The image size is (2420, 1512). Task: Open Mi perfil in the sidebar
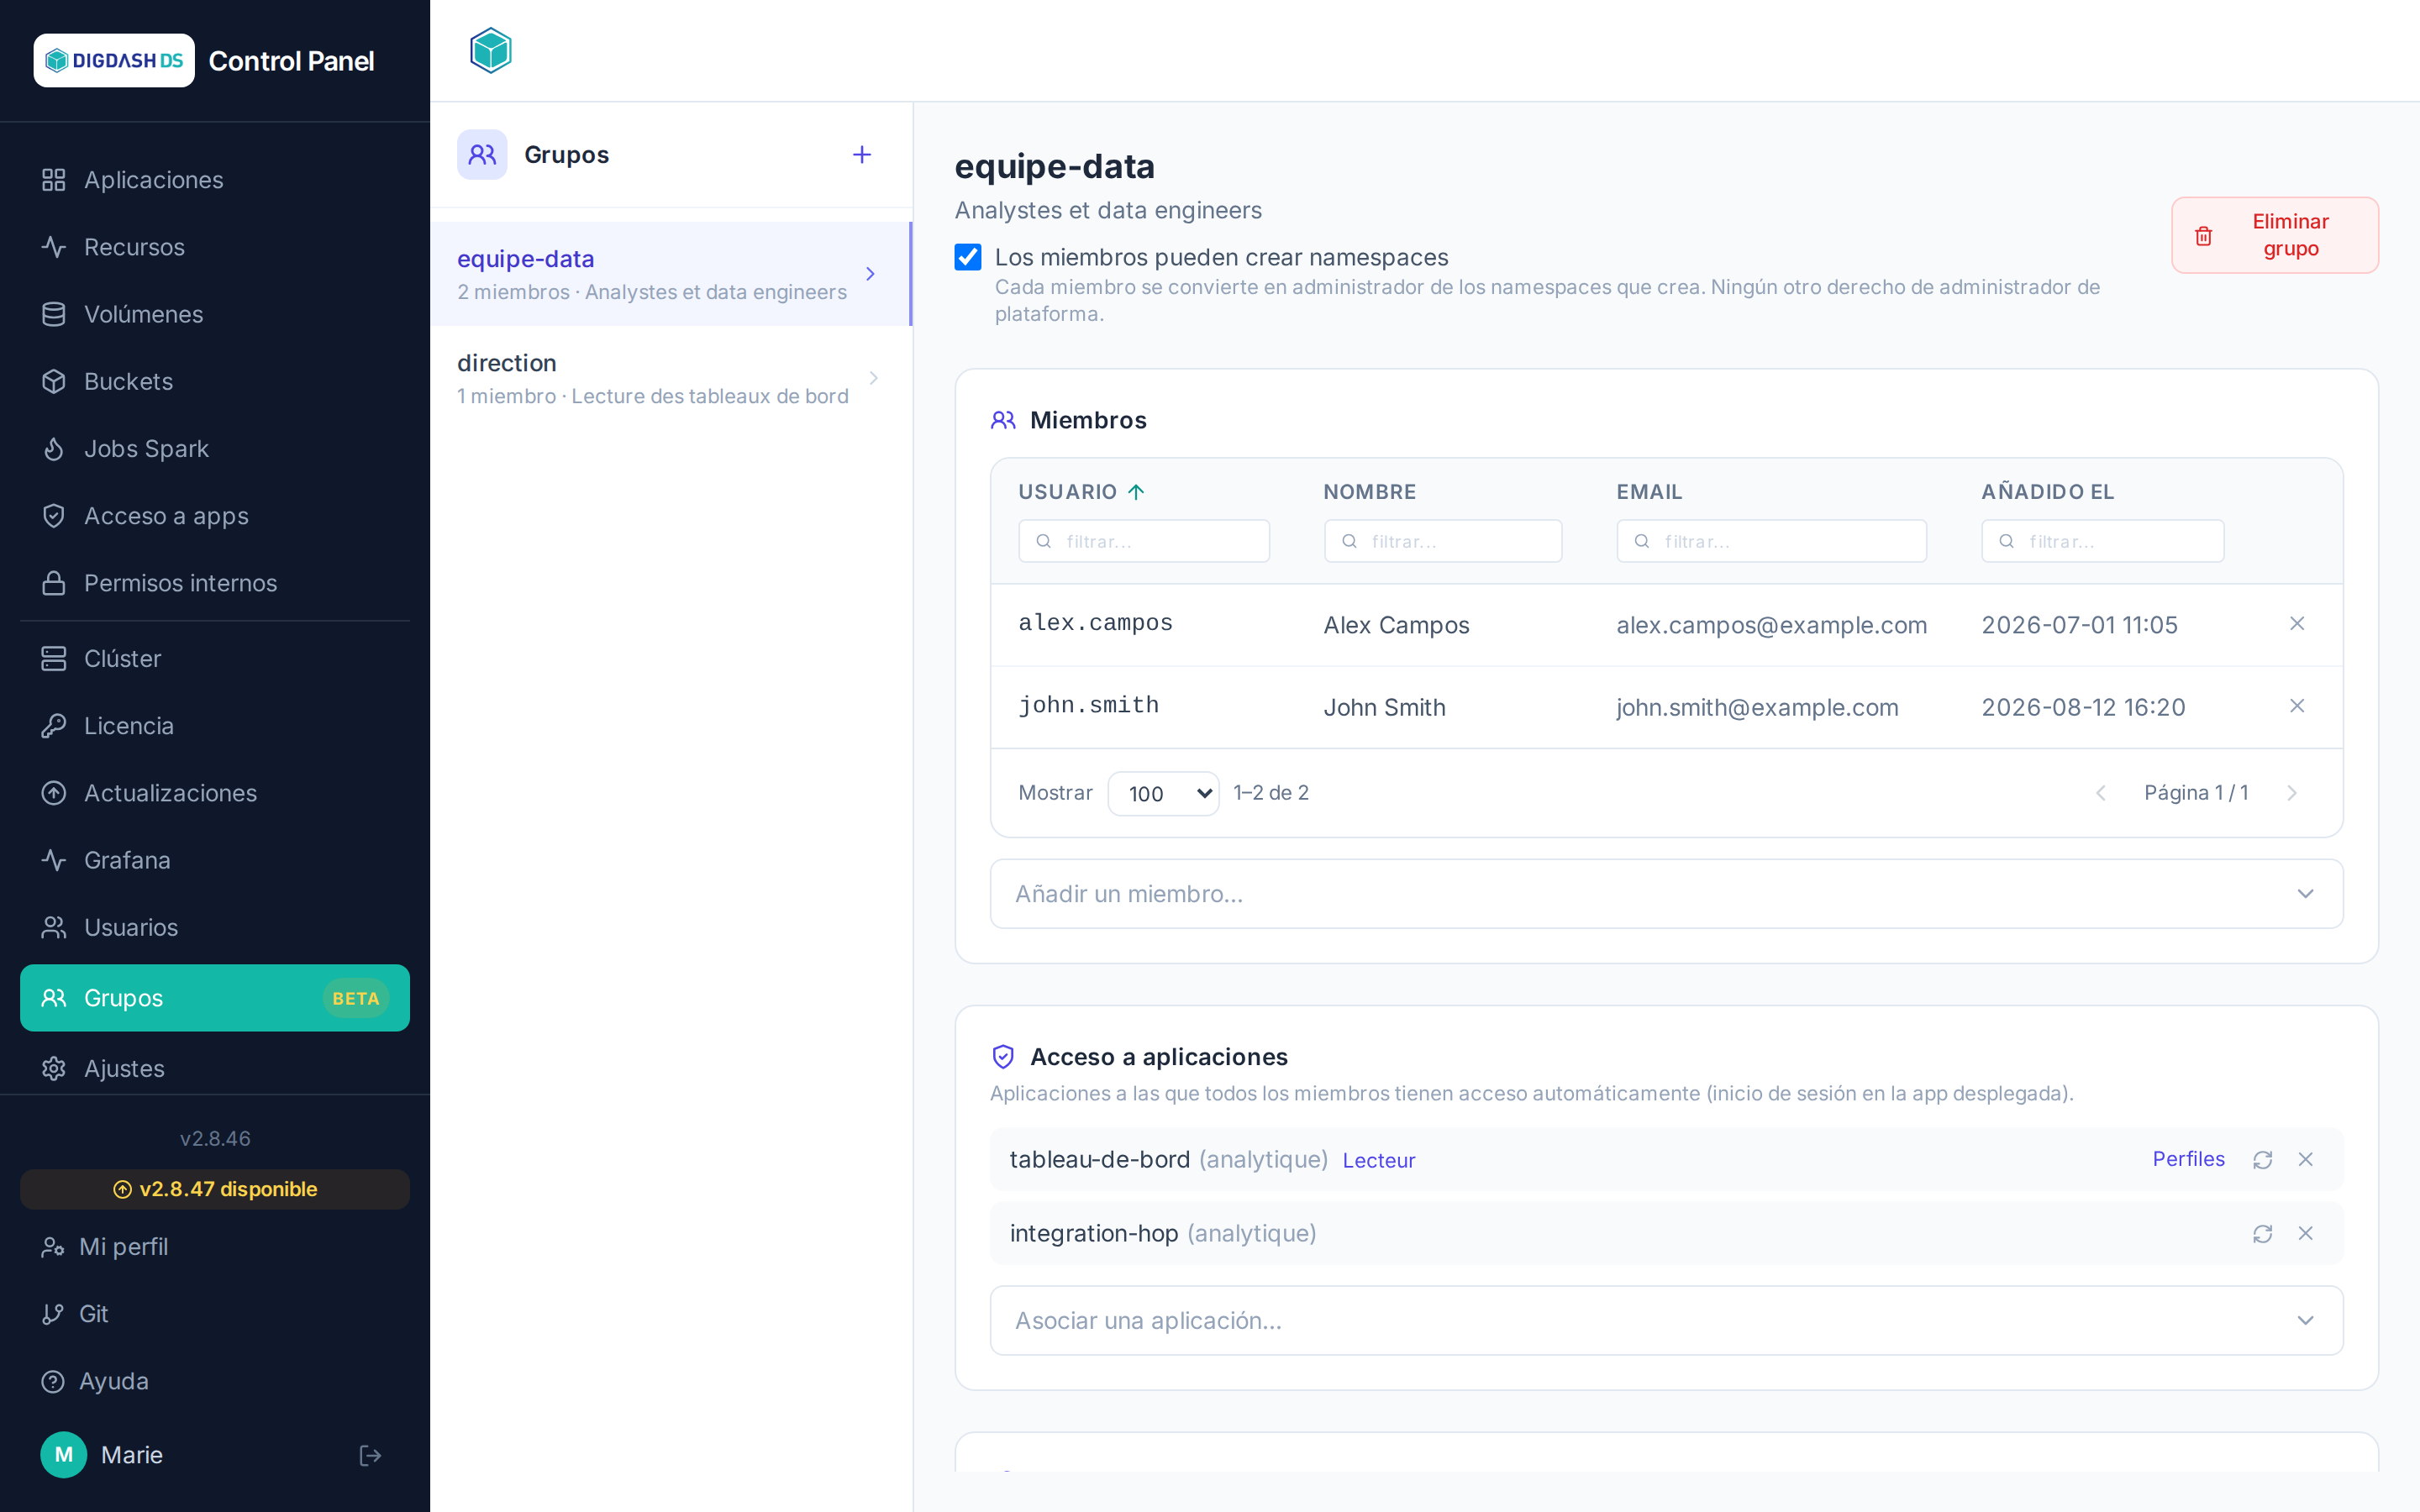point(215,1247)
